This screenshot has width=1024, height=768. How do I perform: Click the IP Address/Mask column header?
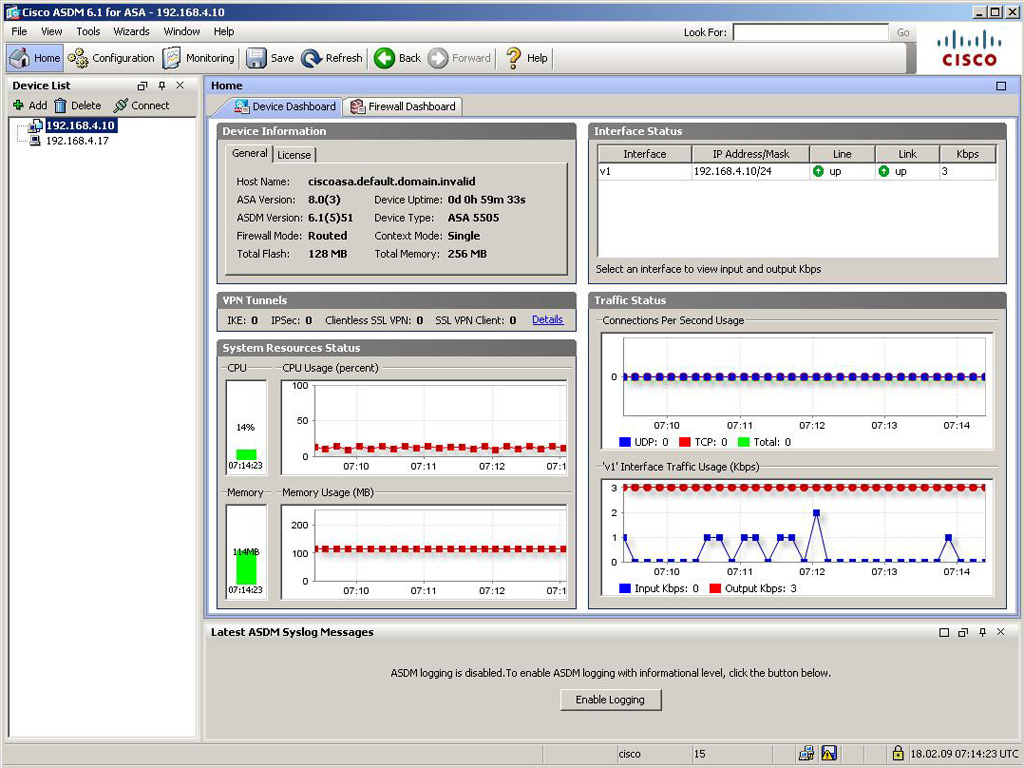click(750, 154)
